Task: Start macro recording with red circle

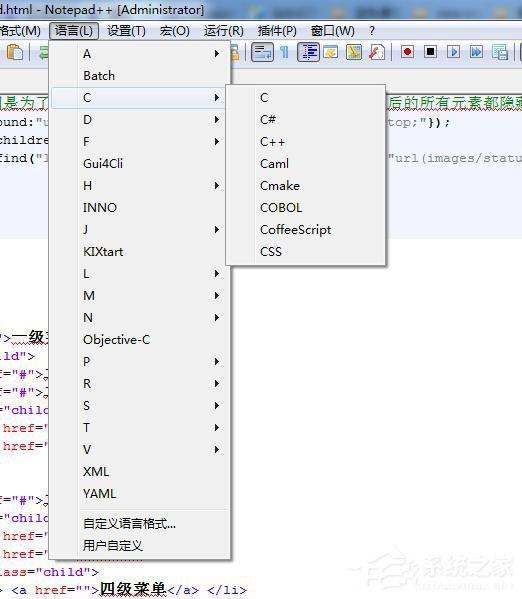Action: tap(407, 52)
